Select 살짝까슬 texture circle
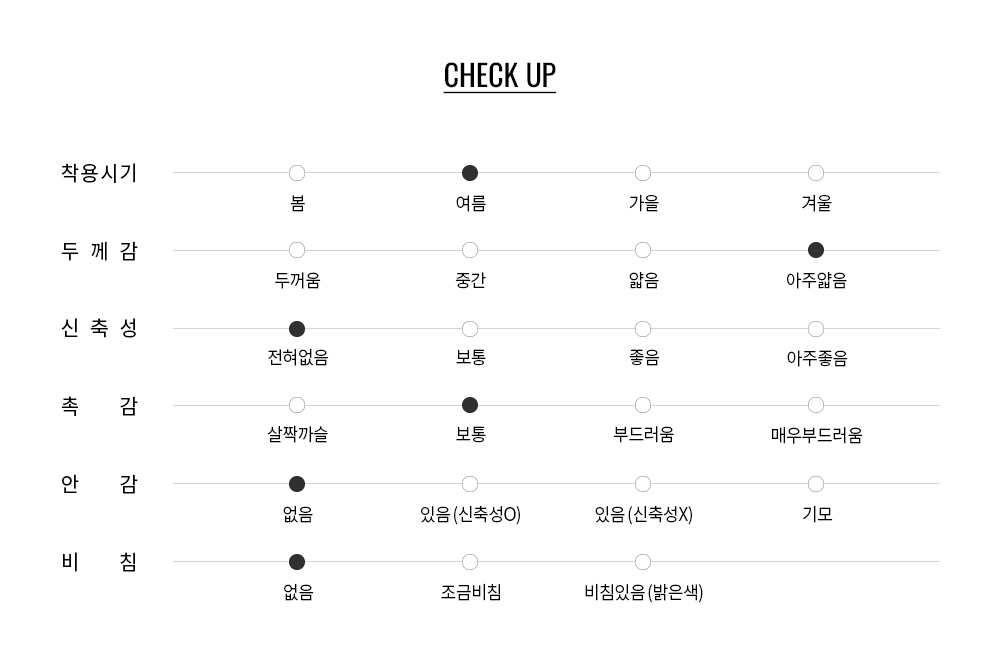Image resolution: width=1000 pixels, height=661 pixels. pos(297,405)
